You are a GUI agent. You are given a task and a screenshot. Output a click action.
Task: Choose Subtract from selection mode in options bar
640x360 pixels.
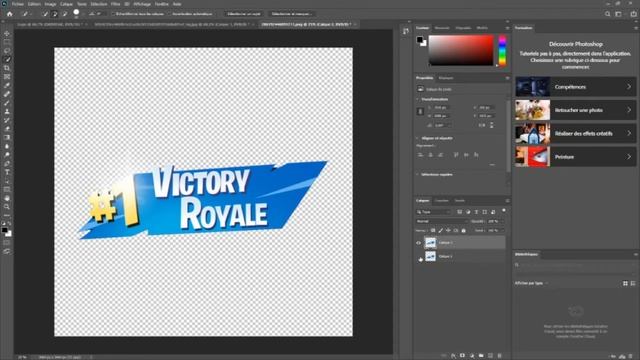(x=64, y=14)
